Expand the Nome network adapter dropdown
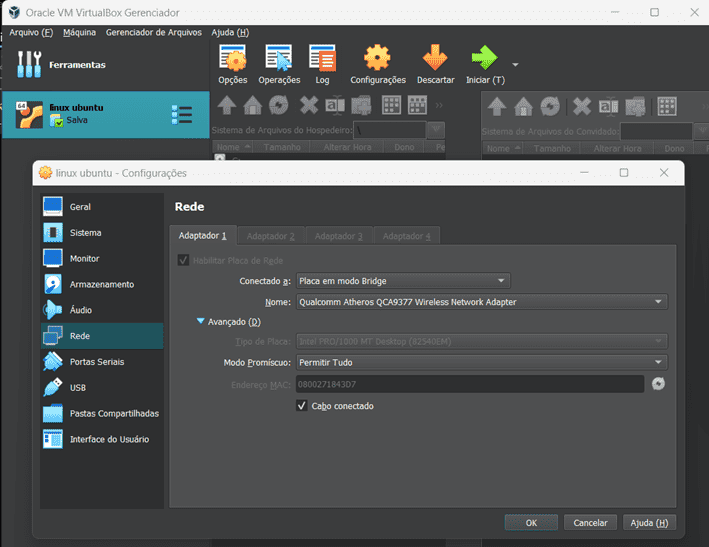709x547 pixels. coord(481,301)
